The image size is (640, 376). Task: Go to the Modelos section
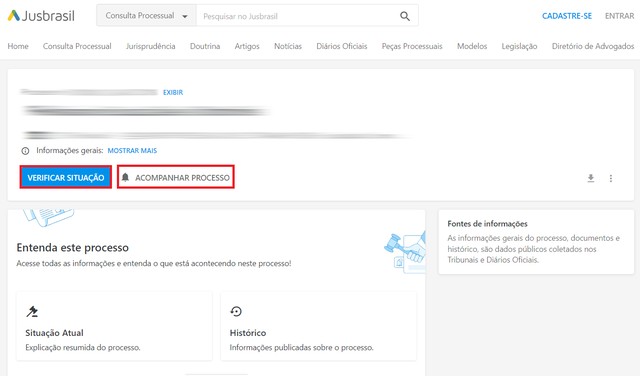(x=472, y=46)
